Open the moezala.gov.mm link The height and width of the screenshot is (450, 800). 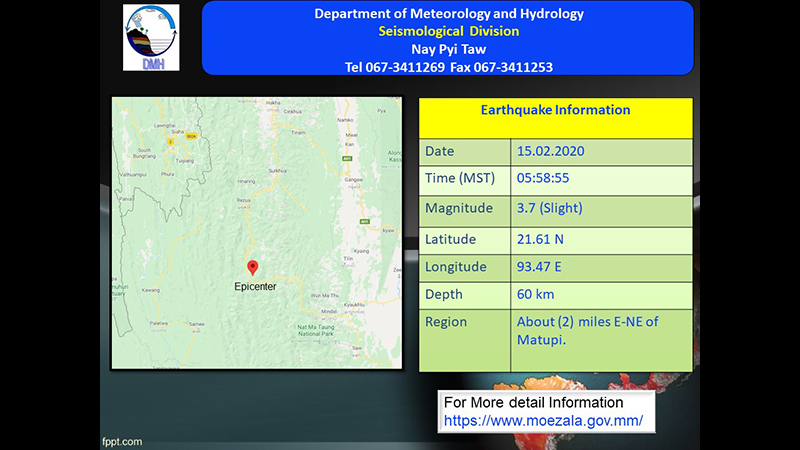coord(543,421)
